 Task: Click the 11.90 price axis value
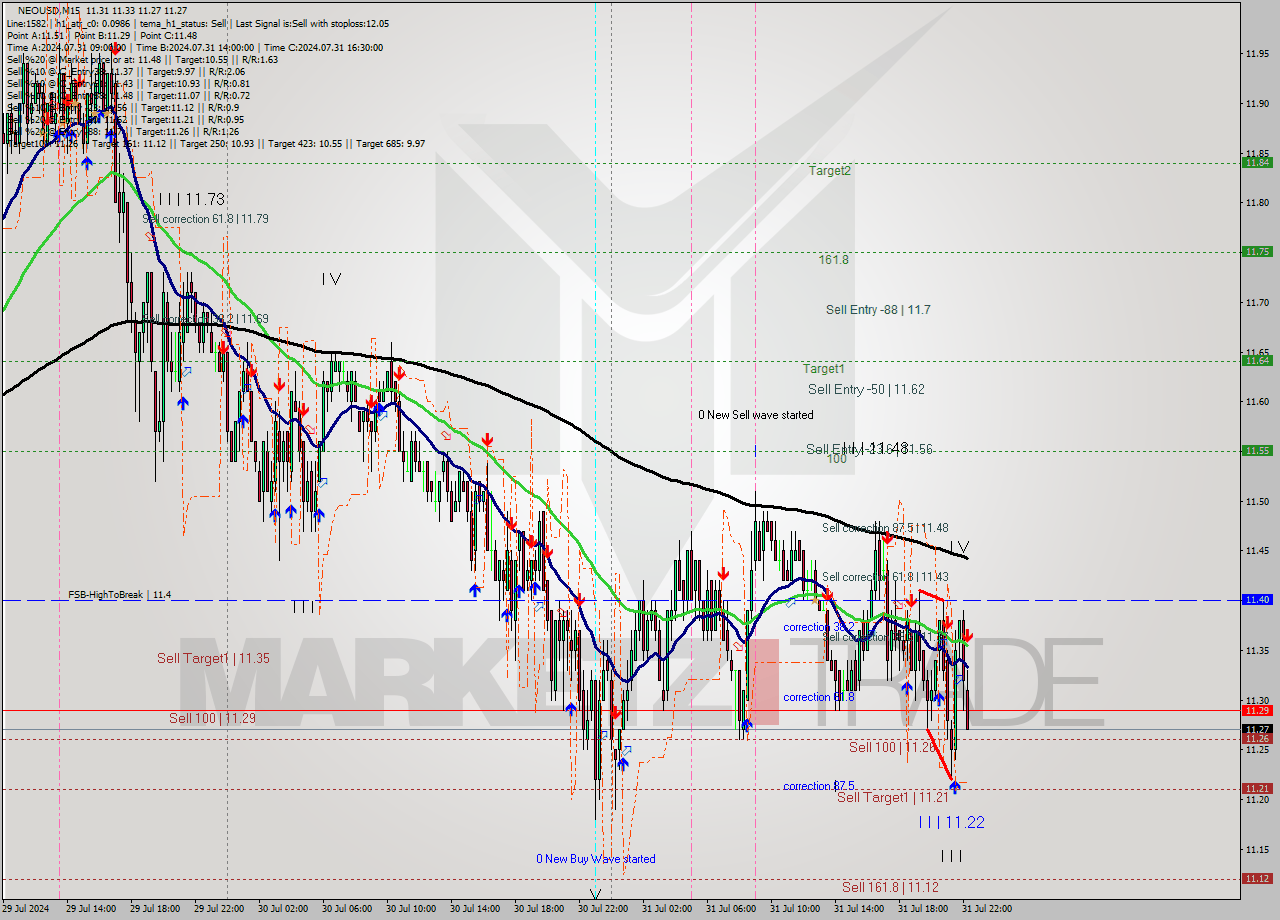tap(1256, 103)
